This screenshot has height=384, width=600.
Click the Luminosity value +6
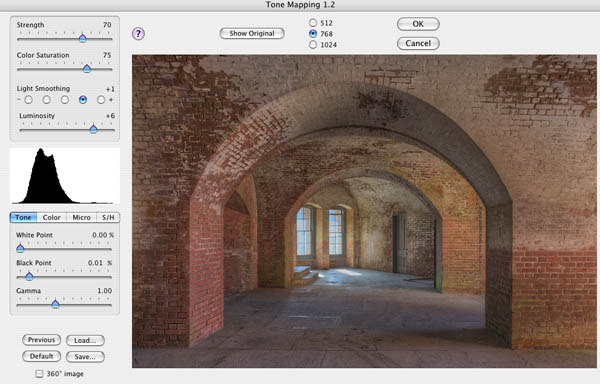click(110, 116)
